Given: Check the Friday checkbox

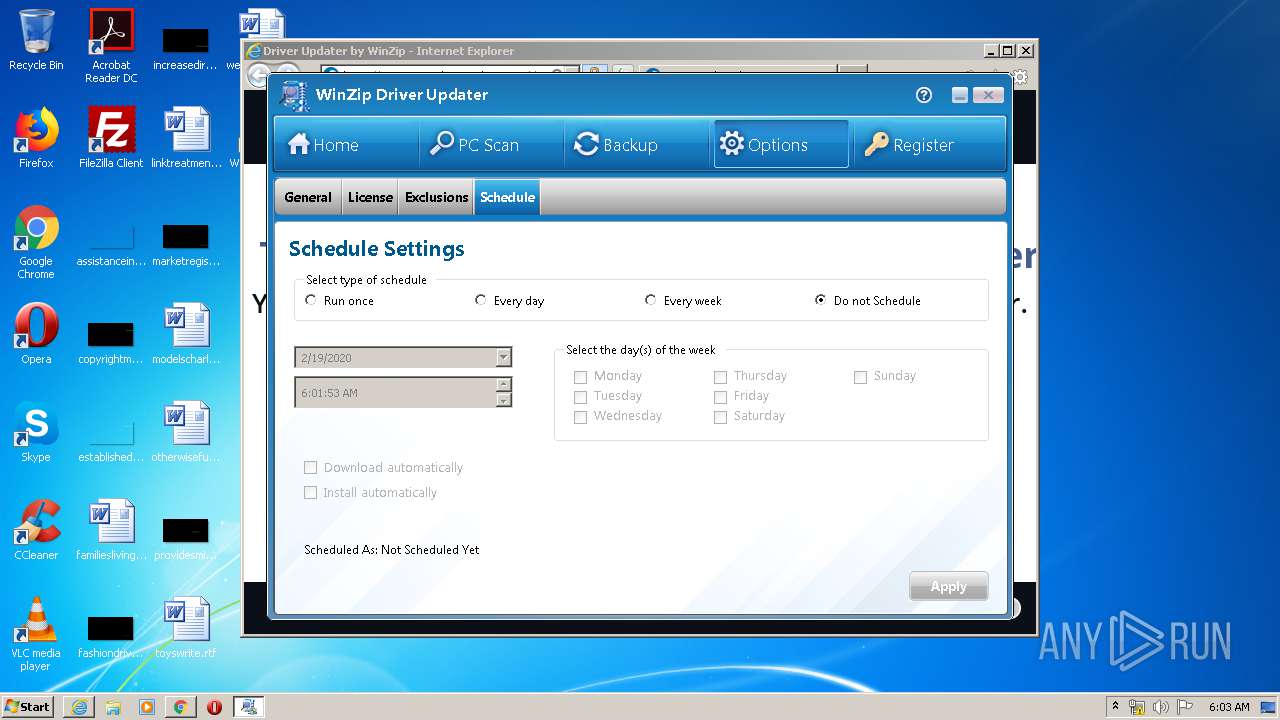Looking at the screenshot, I should [x=720, y=397].
